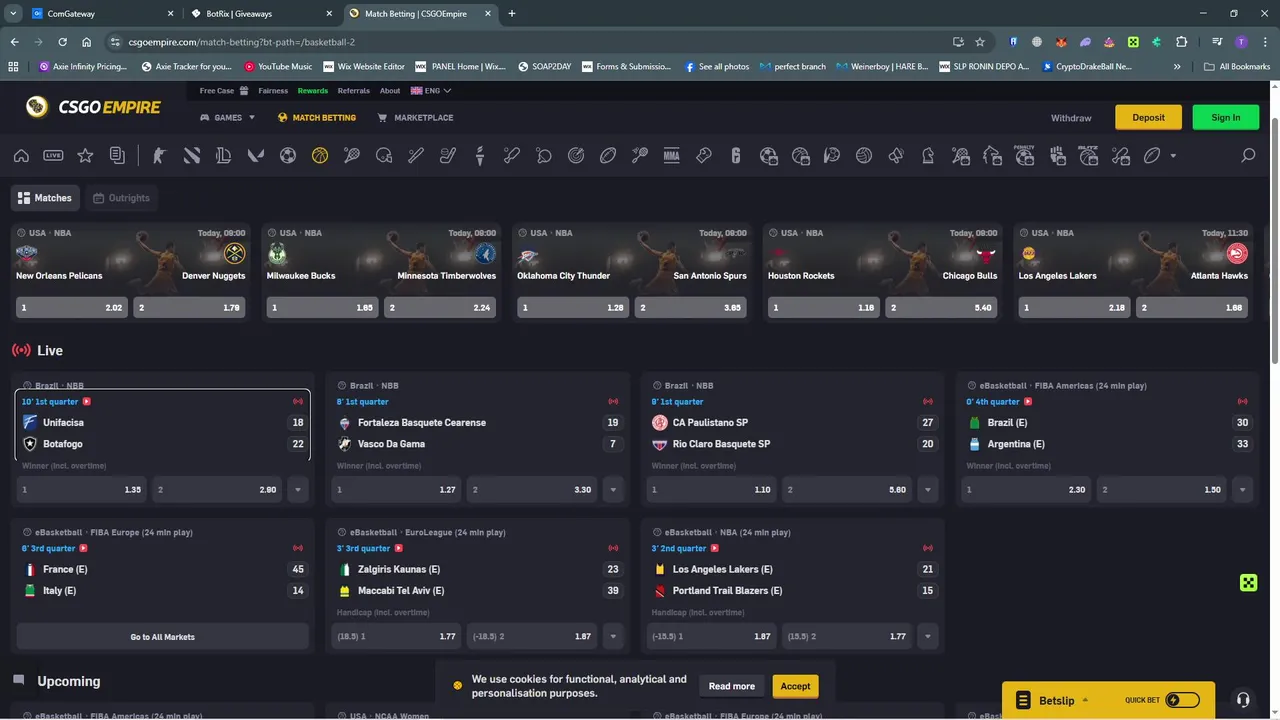Open the search magnifier icon
The width and height of the screenshot is (1280, 720).
(x=1248, y=156)
